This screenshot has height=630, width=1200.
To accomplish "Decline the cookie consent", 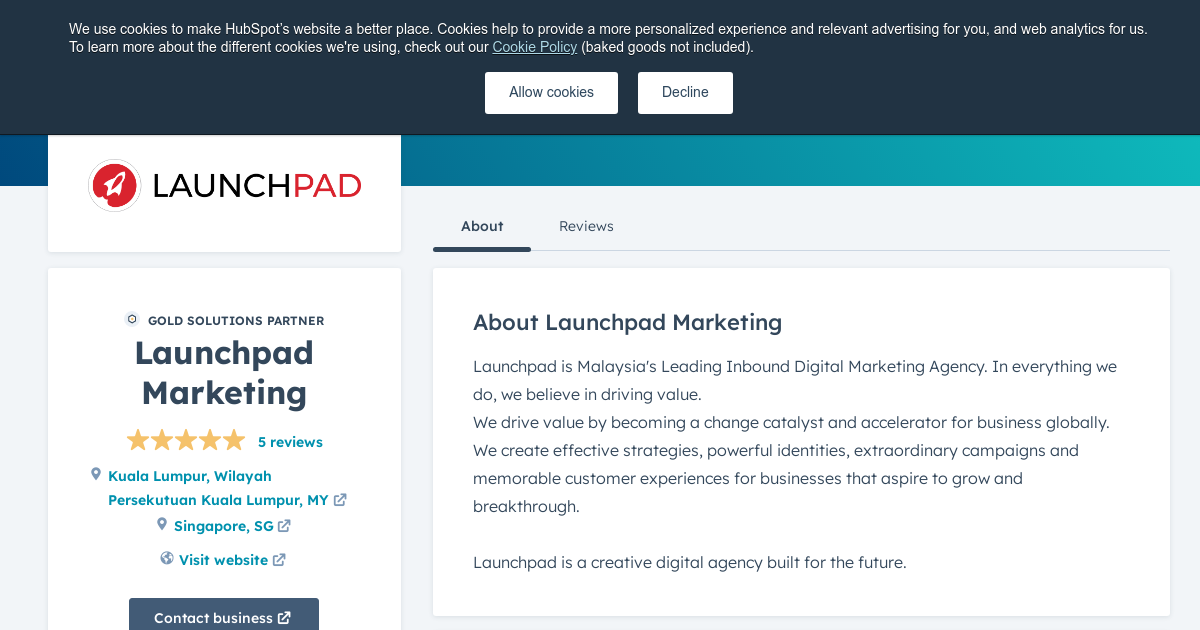I will 685,92.
